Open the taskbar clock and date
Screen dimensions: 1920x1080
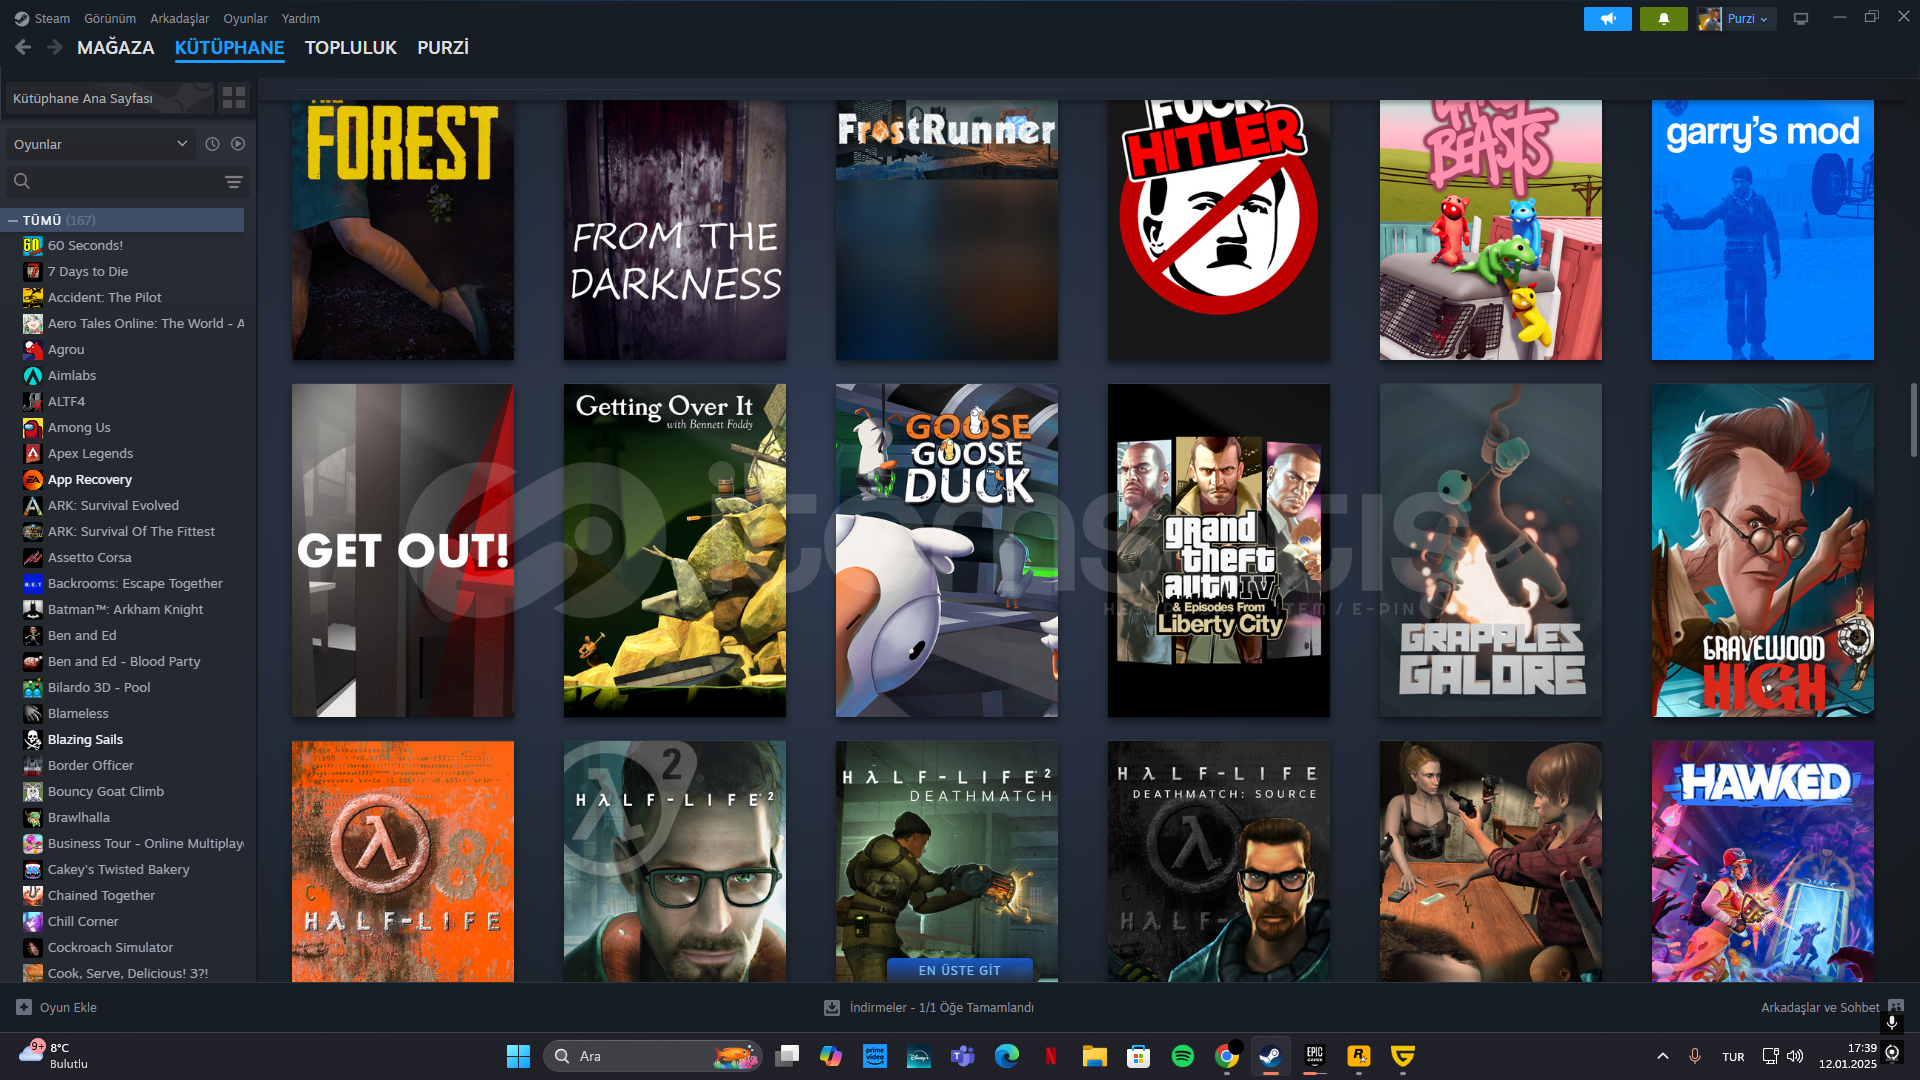pos(1847,1056)
